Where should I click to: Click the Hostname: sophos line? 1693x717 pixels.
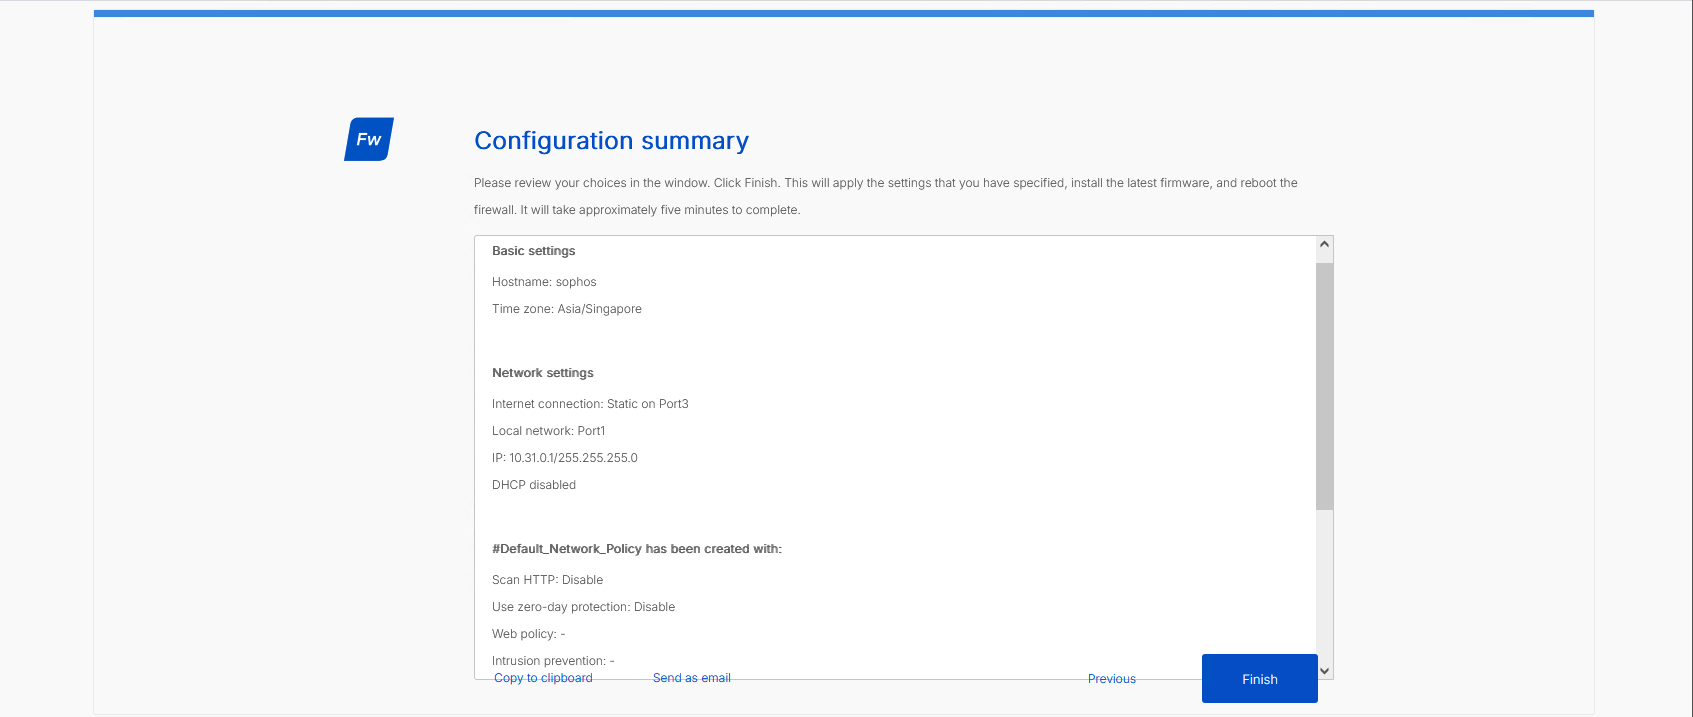click(544, 282)
